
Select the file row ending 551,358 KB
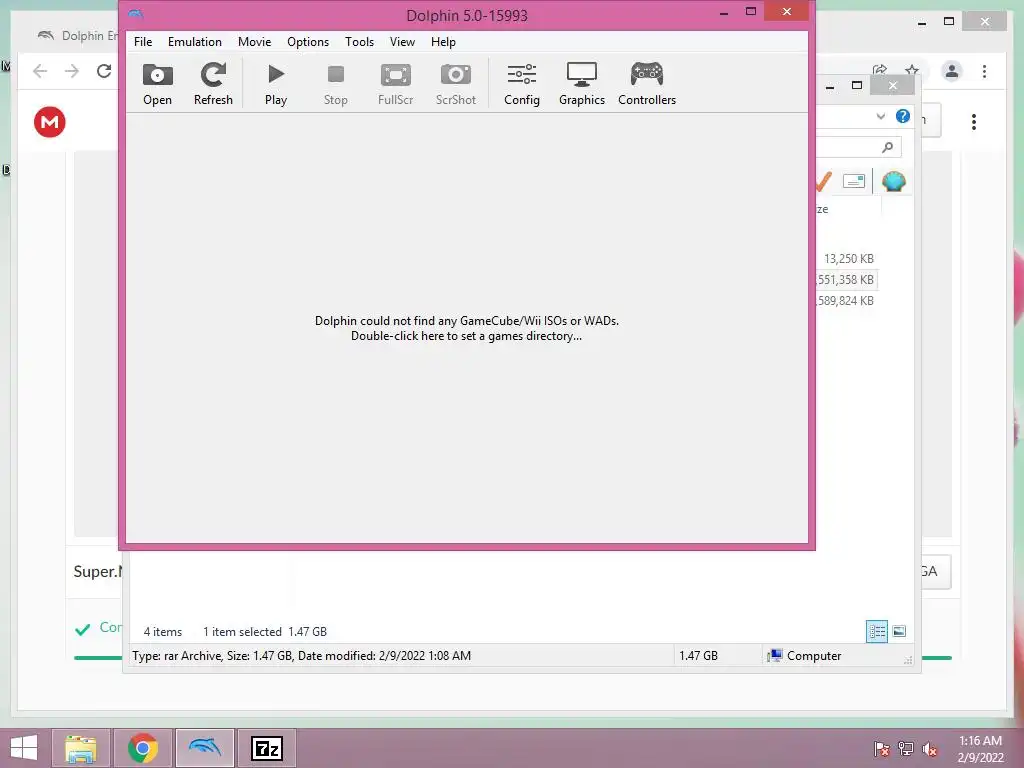pyautogui.click(x=846, y=280)
